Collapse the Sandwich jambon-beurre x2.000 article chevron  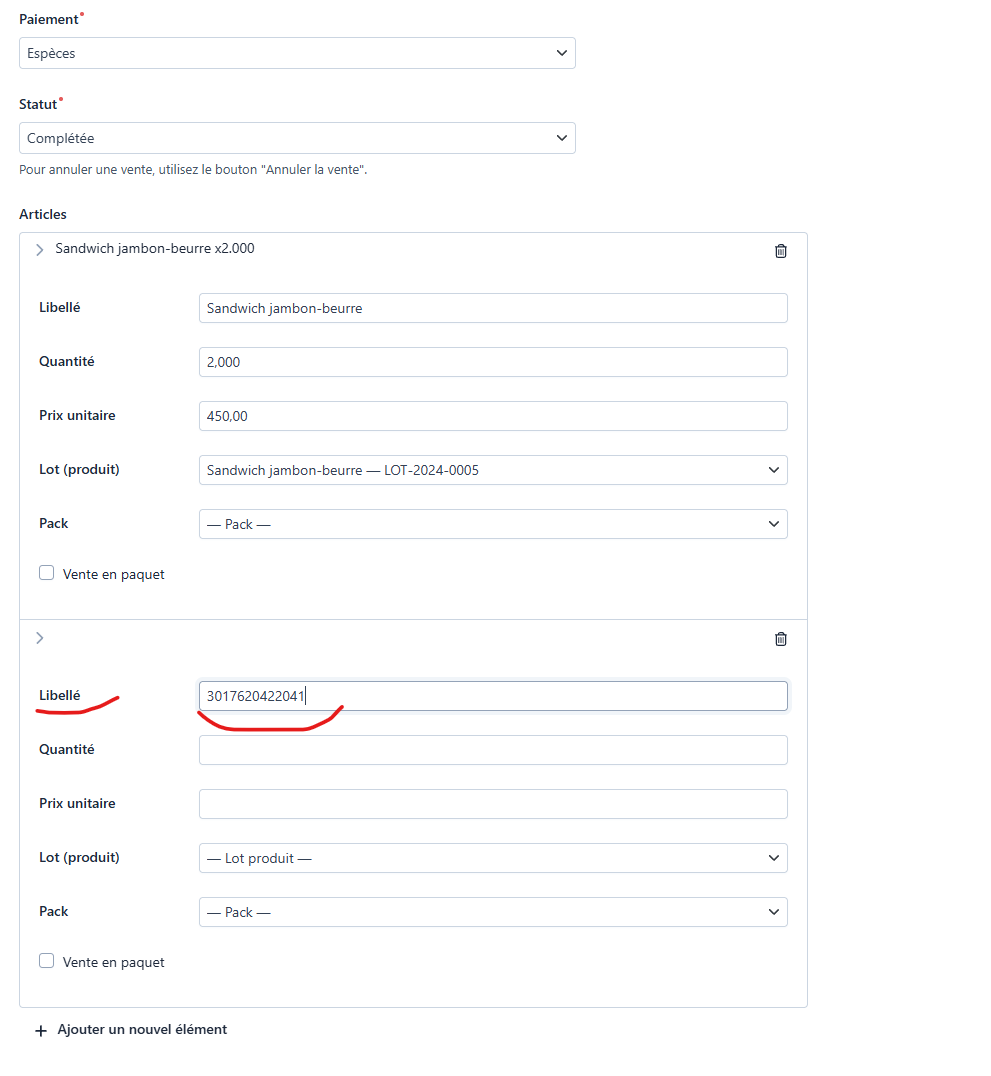click(40, 250)
